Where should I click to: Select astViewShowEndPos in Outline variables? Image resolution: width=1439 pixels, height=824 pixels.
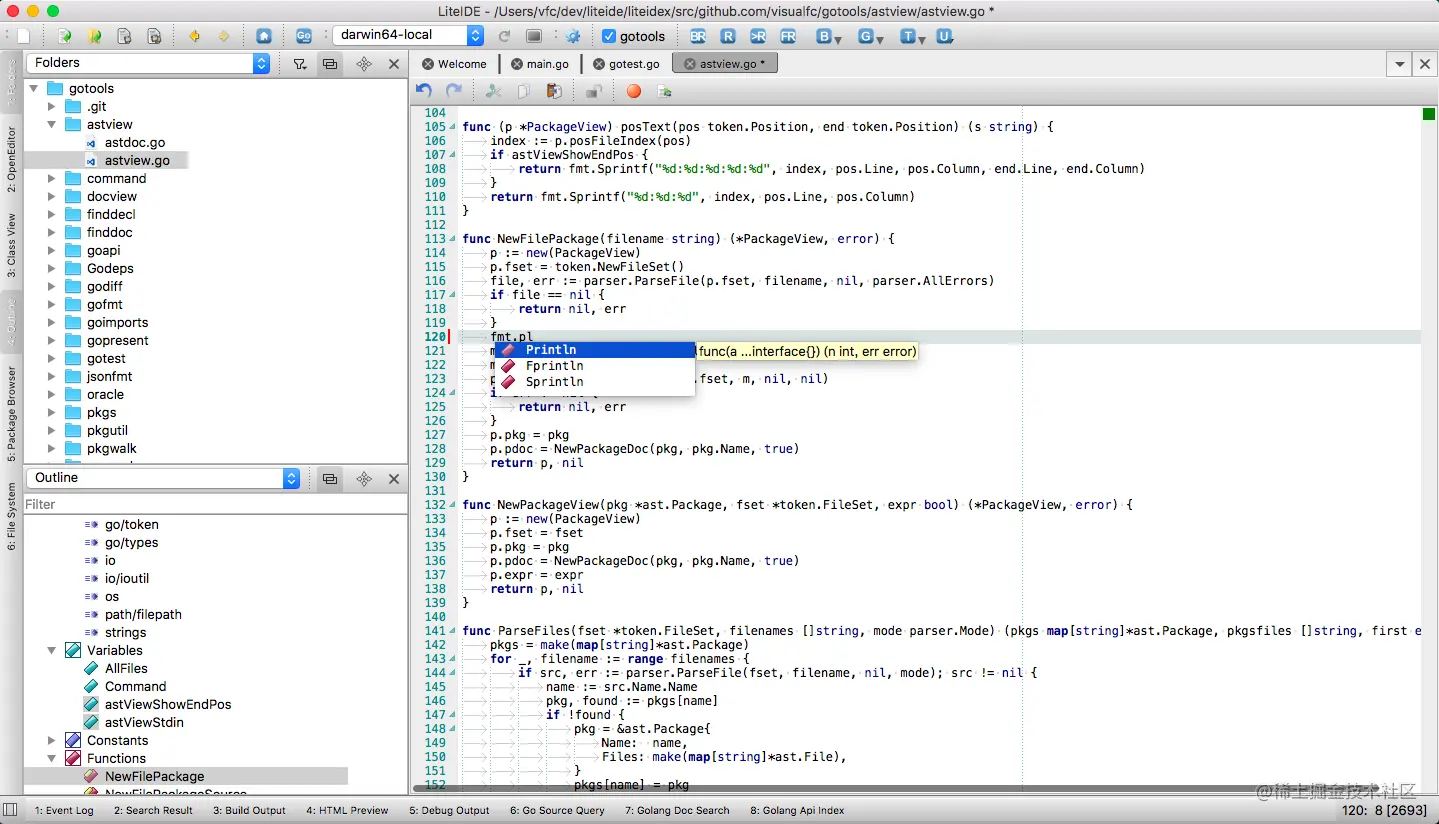(x=168, y=705)
